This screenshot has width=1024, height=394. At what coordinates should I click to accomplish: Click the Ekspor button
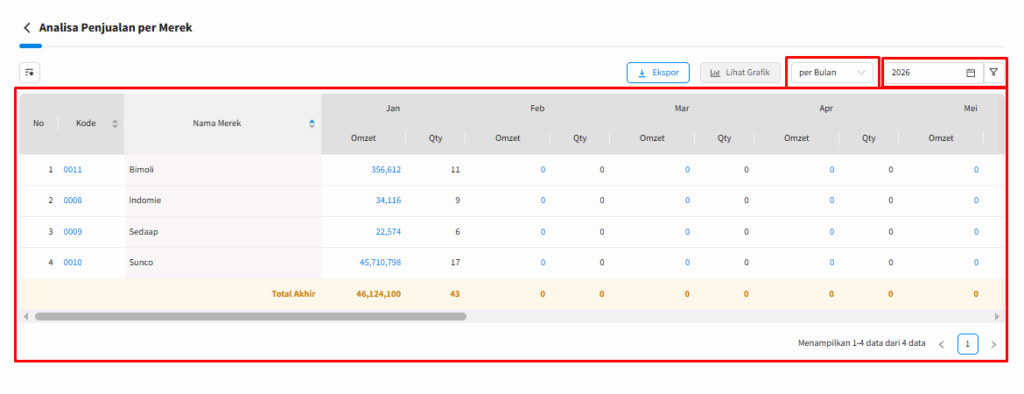[x=658, y=73]
